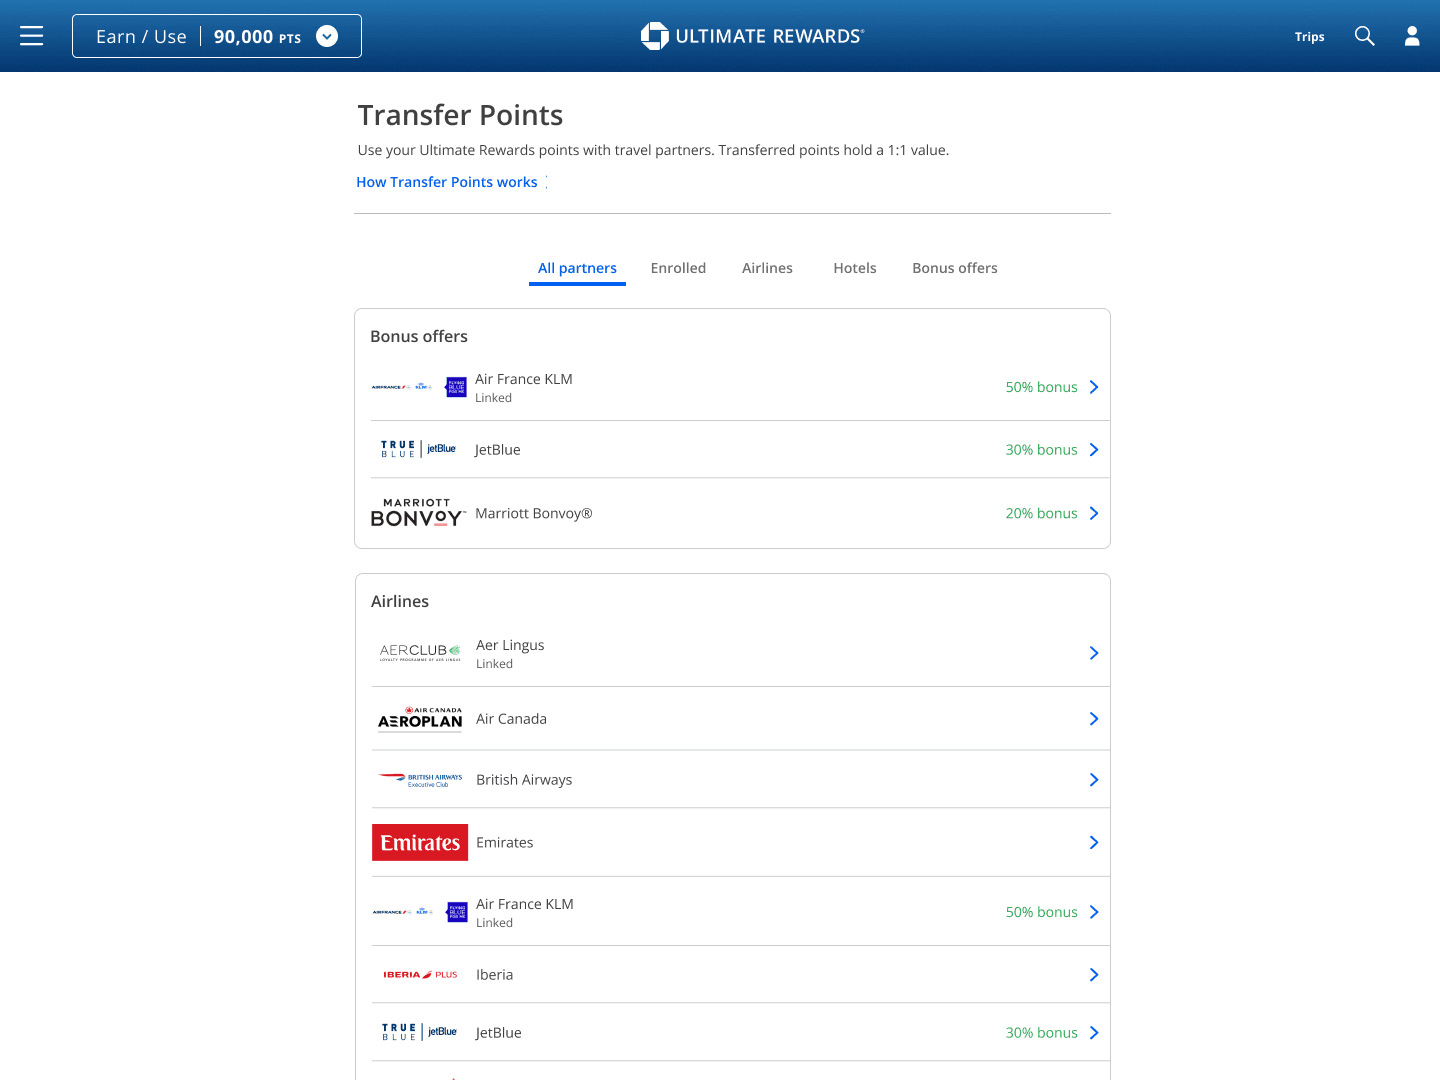Switch to the Hotels tab
The width and height of the screenshot is (1440, 1080).
click(x=855, y=268)
